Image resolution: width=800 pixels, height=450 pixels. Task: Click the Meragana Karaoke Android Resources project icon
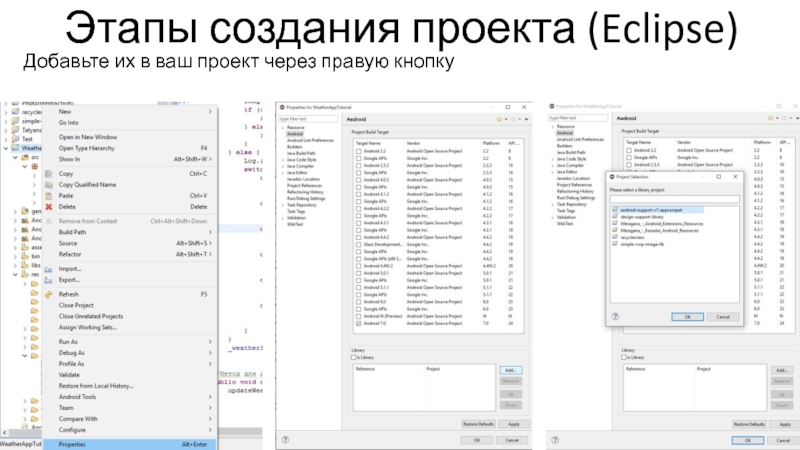click(x=615, y=230)
